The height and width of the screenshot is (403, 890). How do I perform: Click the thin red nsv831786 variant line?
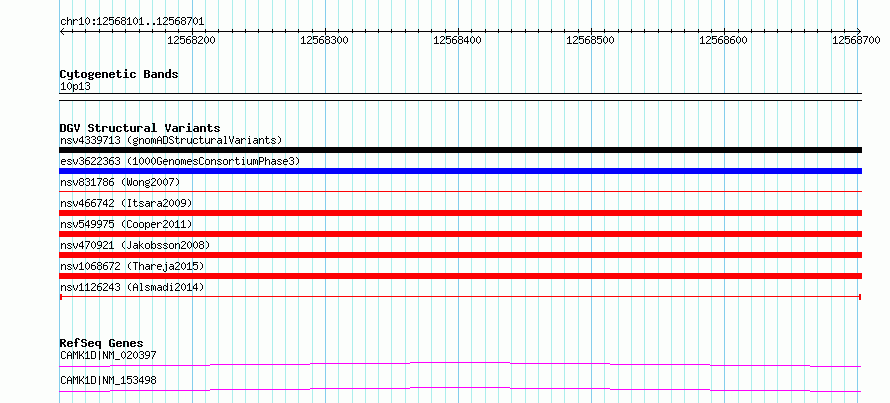coord(460,192)
